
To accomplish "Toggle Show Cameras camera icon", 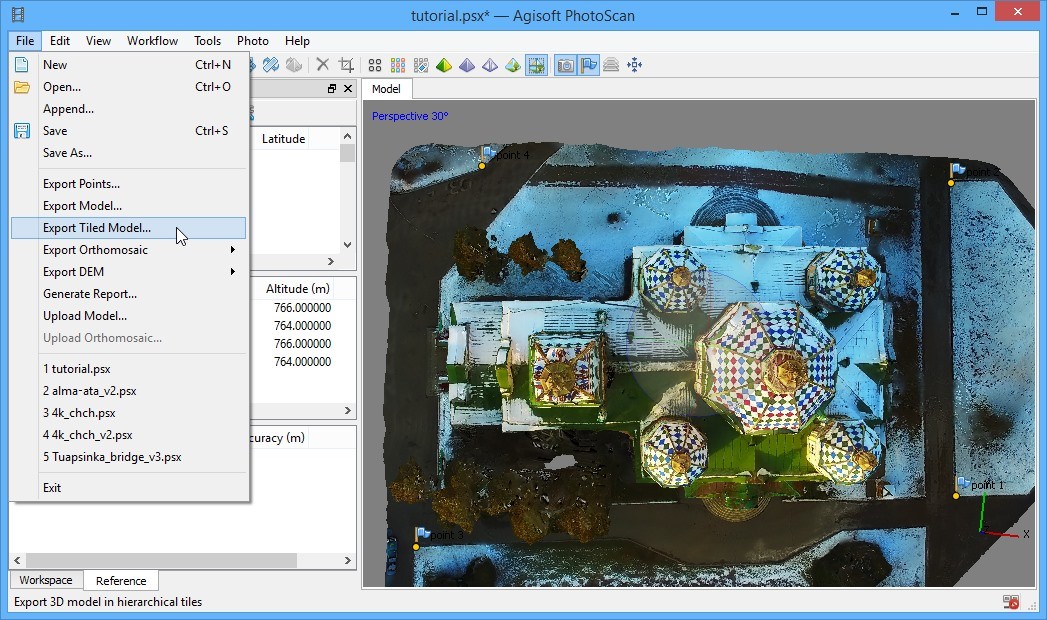I will coord(566,65).
